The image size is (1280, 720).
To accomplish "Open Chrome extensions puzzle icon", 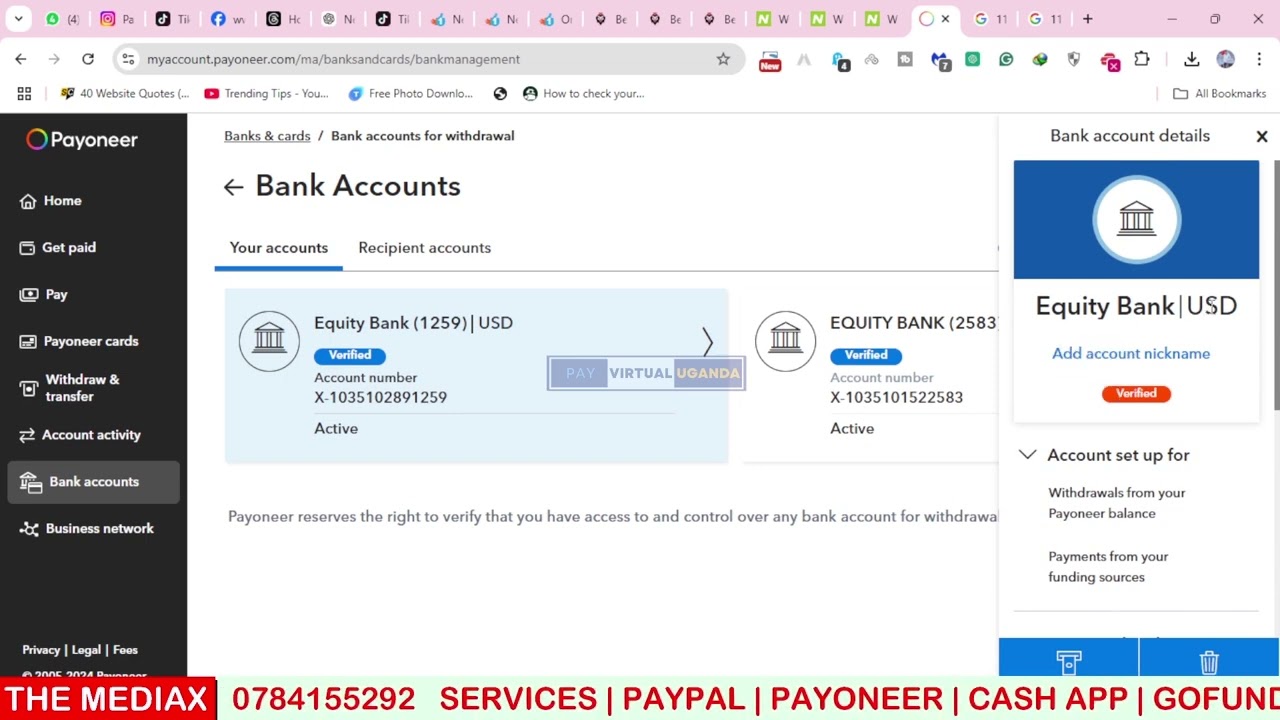I will click(1141, 59).
